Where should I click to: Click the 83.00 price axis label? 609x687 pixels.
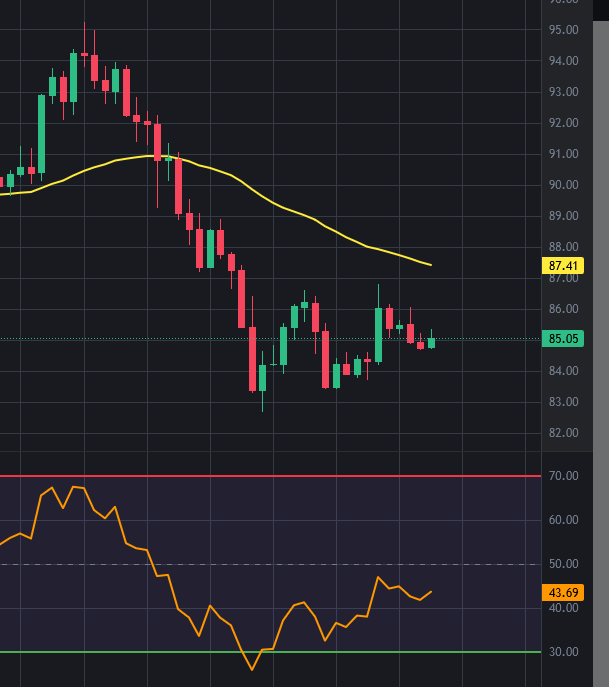[x=563, y=402]
